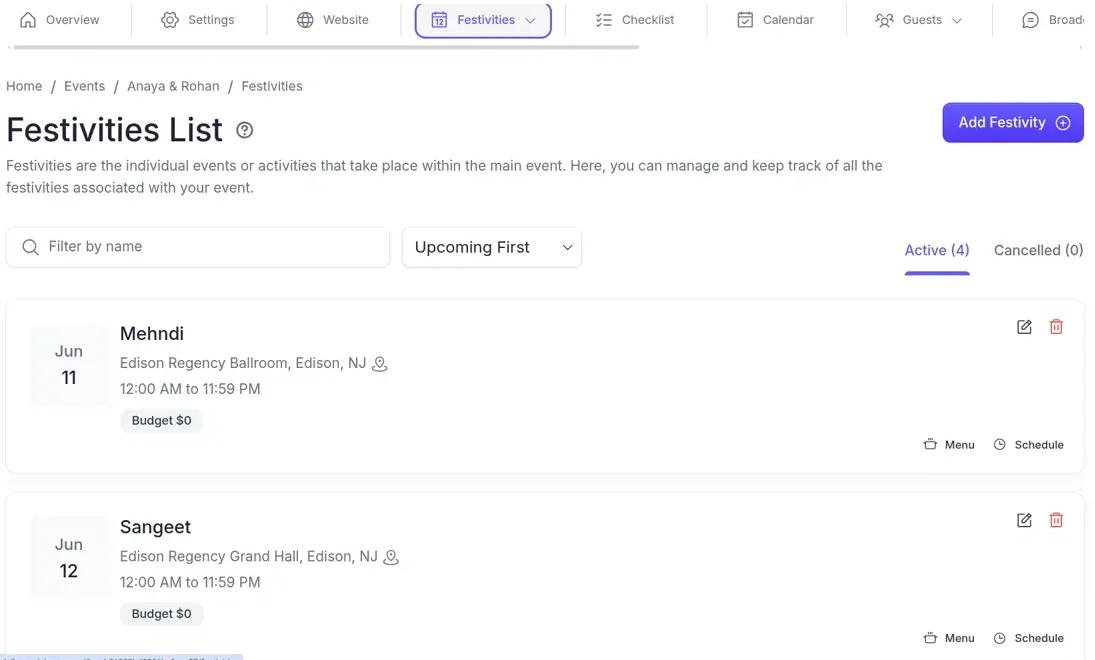
Task: Click Budget $0 badge on Mehndi
Action: 161,420
